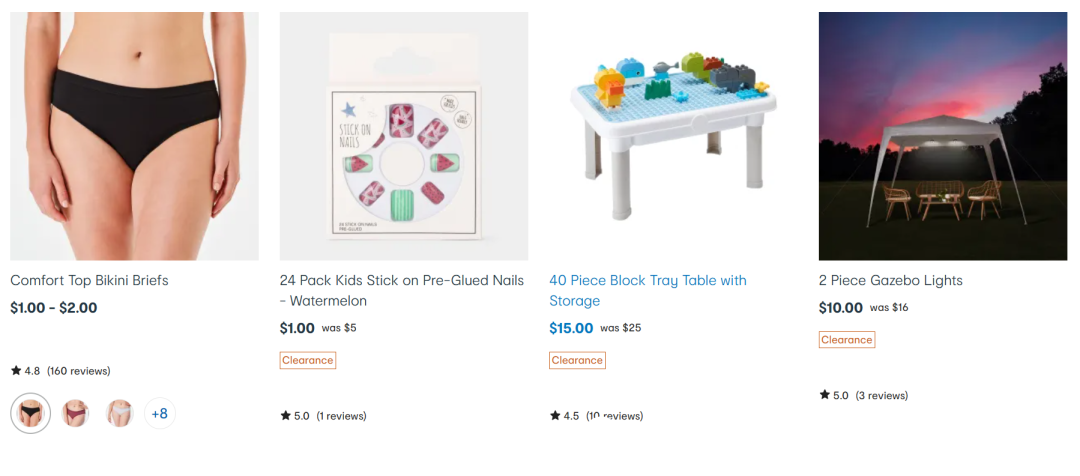Open the Stick on Nails product image
1080x476 pixels.
coord(404,136)
